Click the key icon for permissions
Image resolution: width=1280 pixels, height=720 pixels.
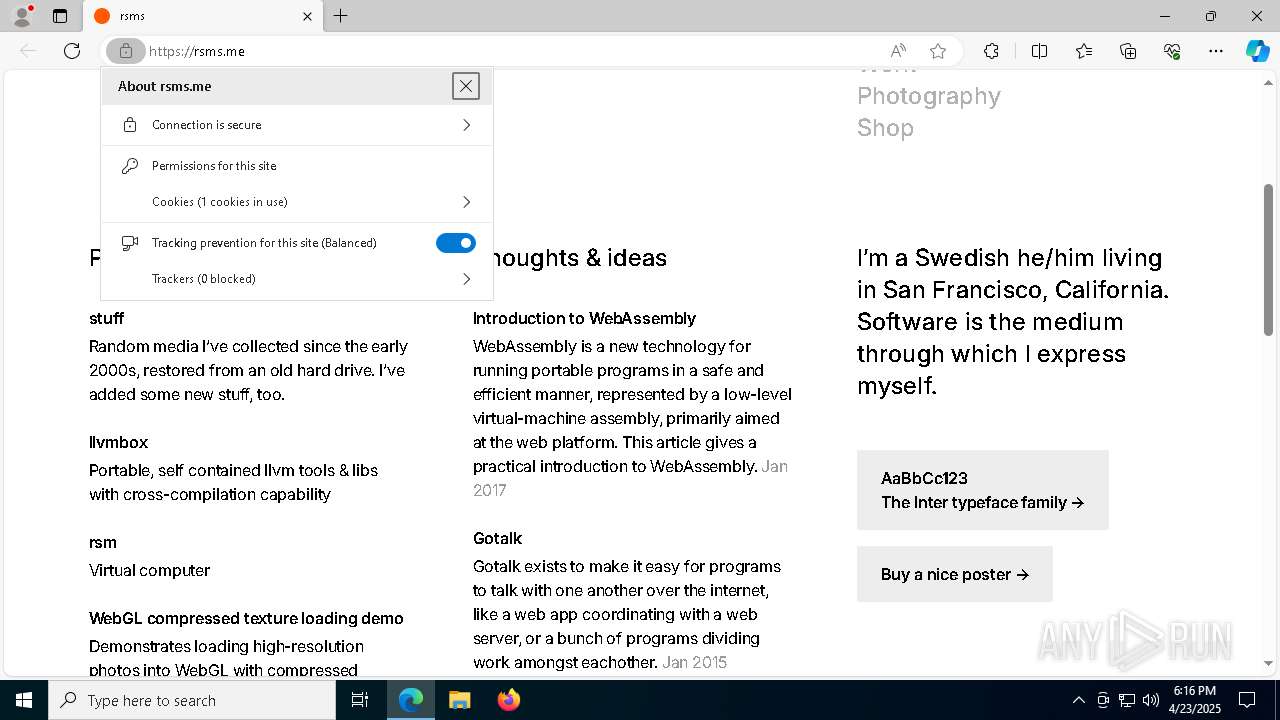[x=130, y=166]
